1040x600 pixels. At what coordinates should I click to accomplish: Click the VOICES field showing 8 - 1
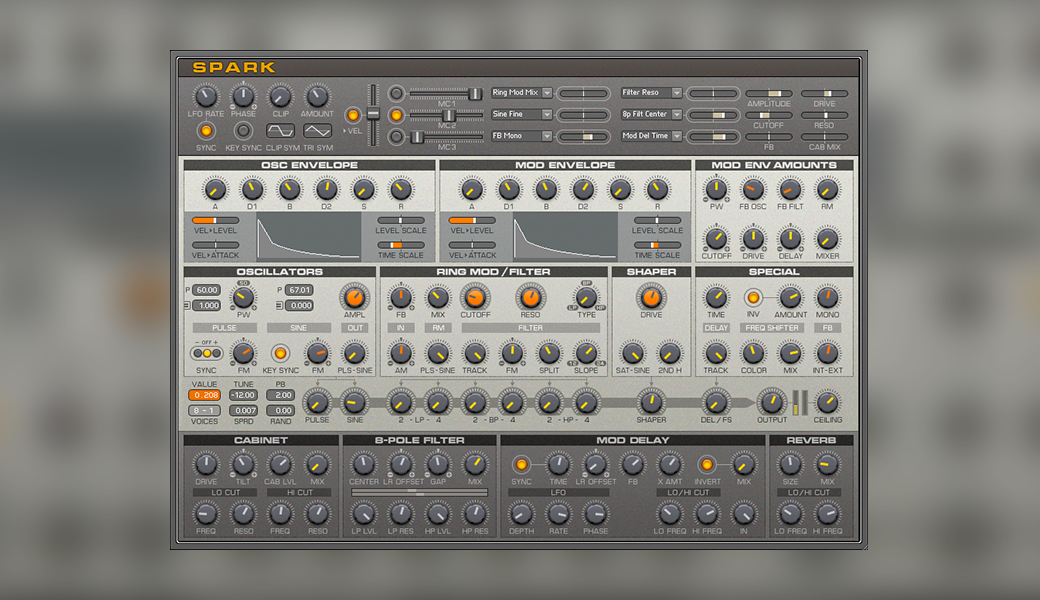(x=204, y=410)
